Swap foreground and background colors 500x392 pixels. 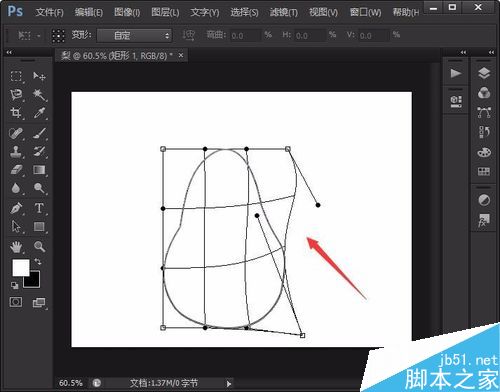38,262
